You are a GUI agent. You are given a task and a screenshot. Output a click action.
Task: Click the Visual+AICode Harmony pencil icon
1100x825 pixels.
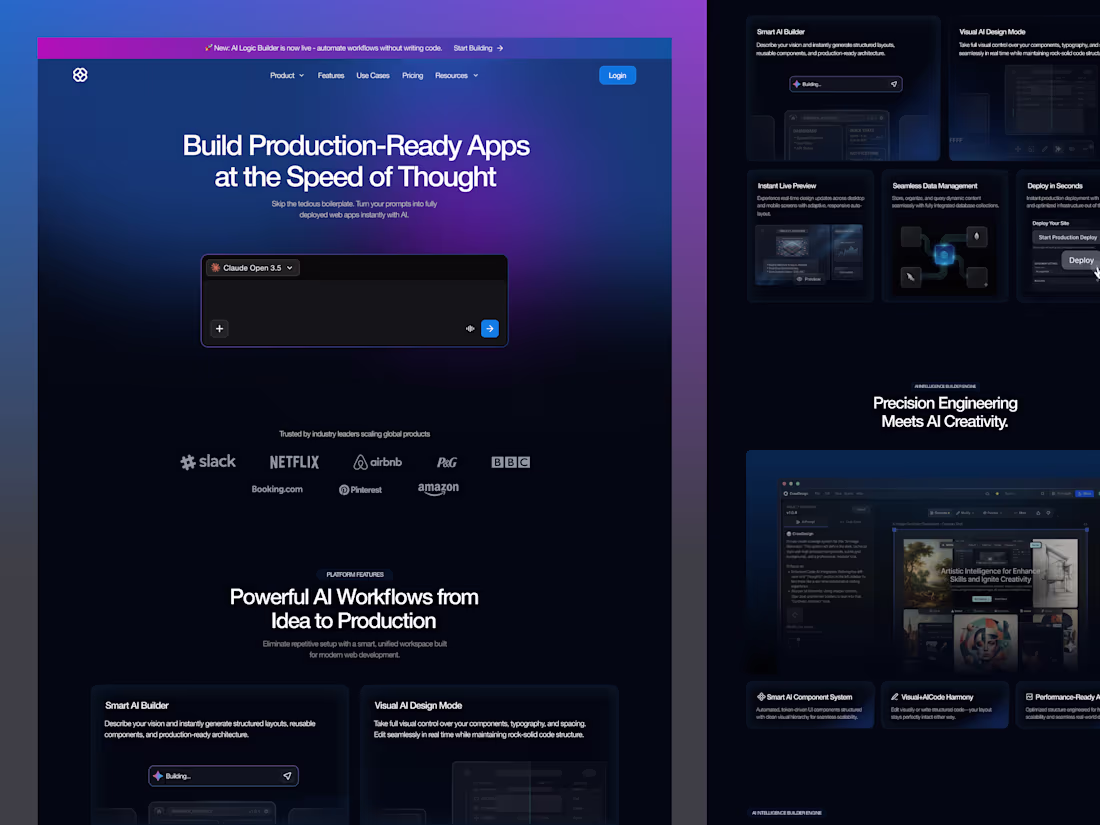pos(894,697)
